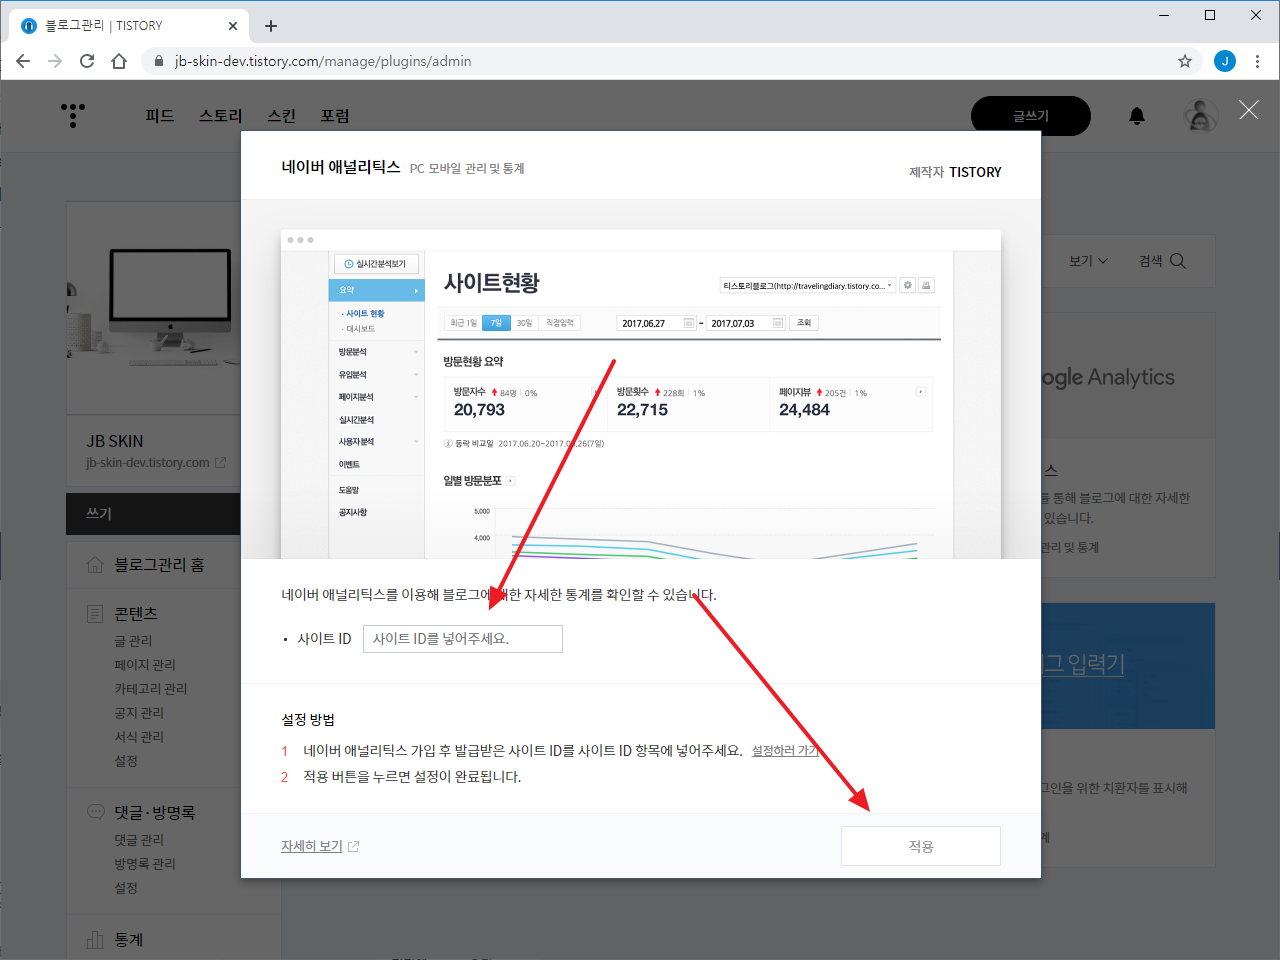The height and width of the screenshot is (960, 1280).
Task: Open 설정 under 콘텐츠
Action: coord(126,761)
